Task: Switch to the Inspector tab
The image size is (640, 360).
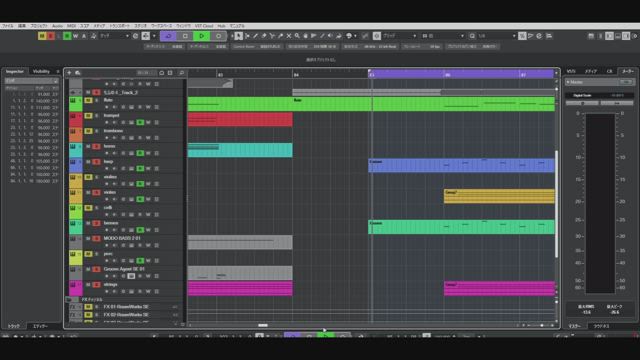Action: (x=15, y=71)
